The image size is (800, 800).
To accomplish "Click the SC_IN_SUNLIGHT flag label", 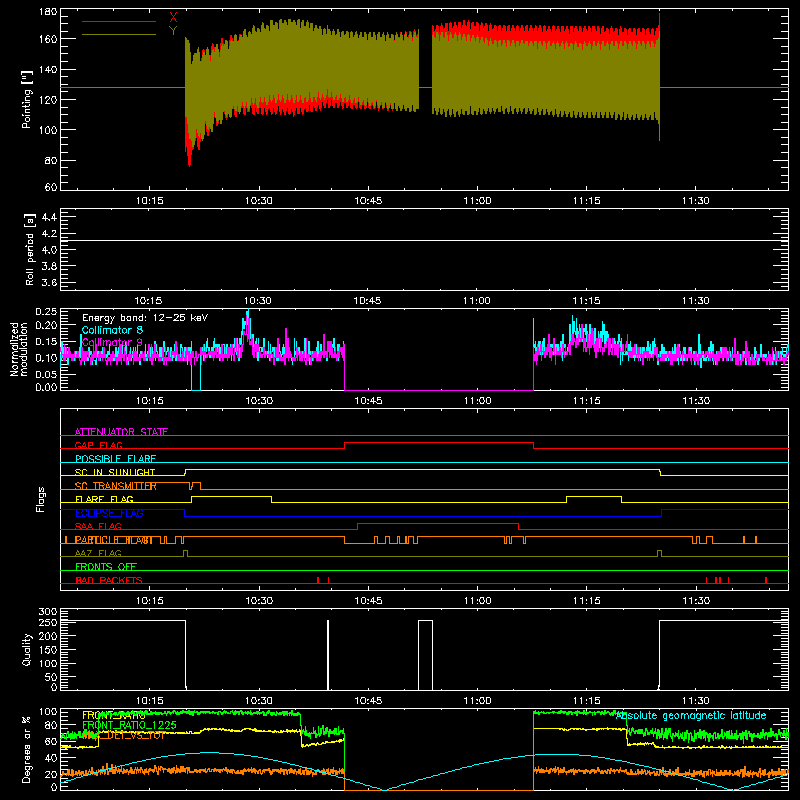I will point(115,472).
